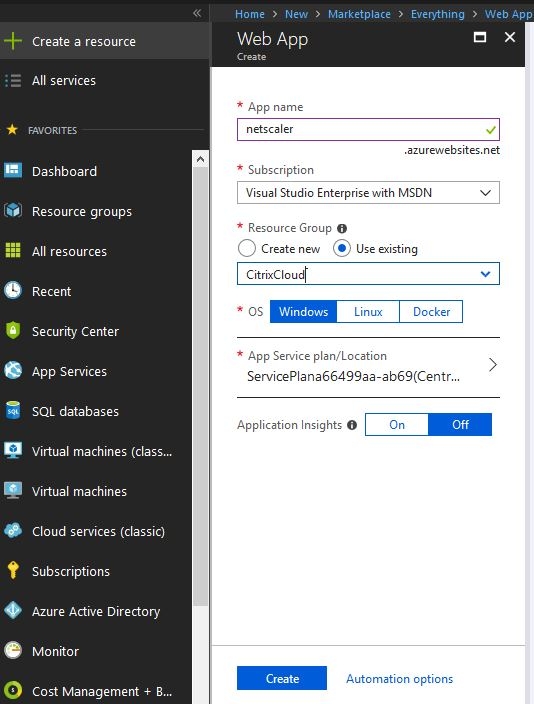Collapse the sidebar with double chevron
The width and height of the screenshot is (534, 704).
point(197,13)
